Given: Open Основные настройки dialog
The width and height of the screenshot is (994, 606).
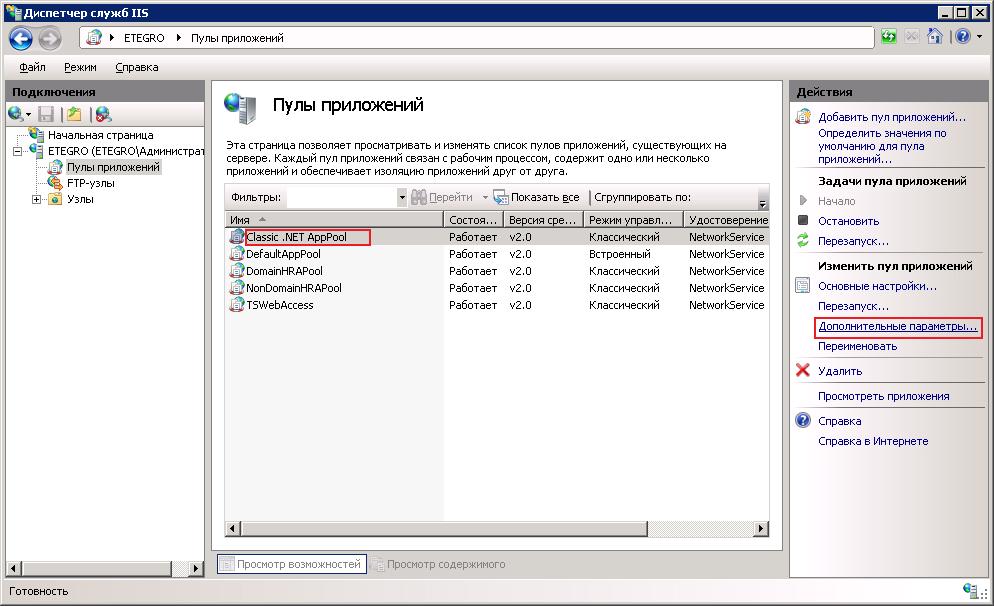Looking at the screenshot, I should pos(877,287).
